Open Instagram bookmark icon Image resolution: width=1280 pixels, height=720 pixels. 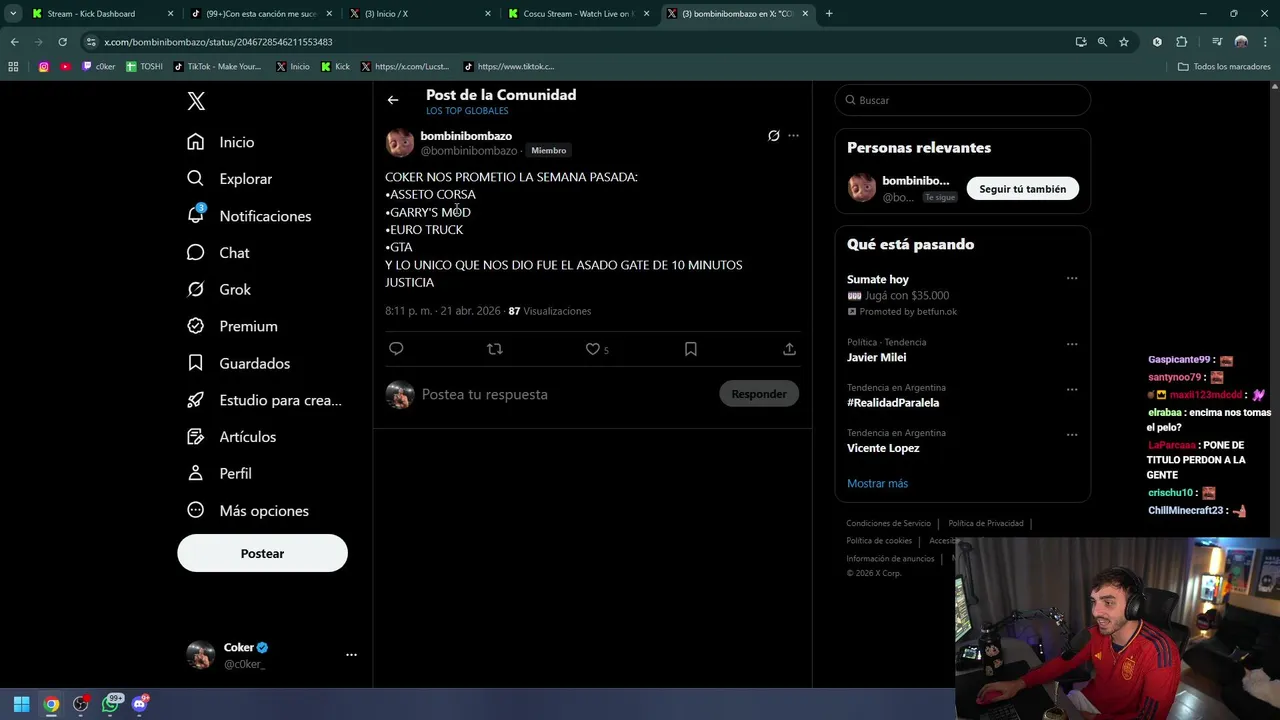[x=44, y=67]
